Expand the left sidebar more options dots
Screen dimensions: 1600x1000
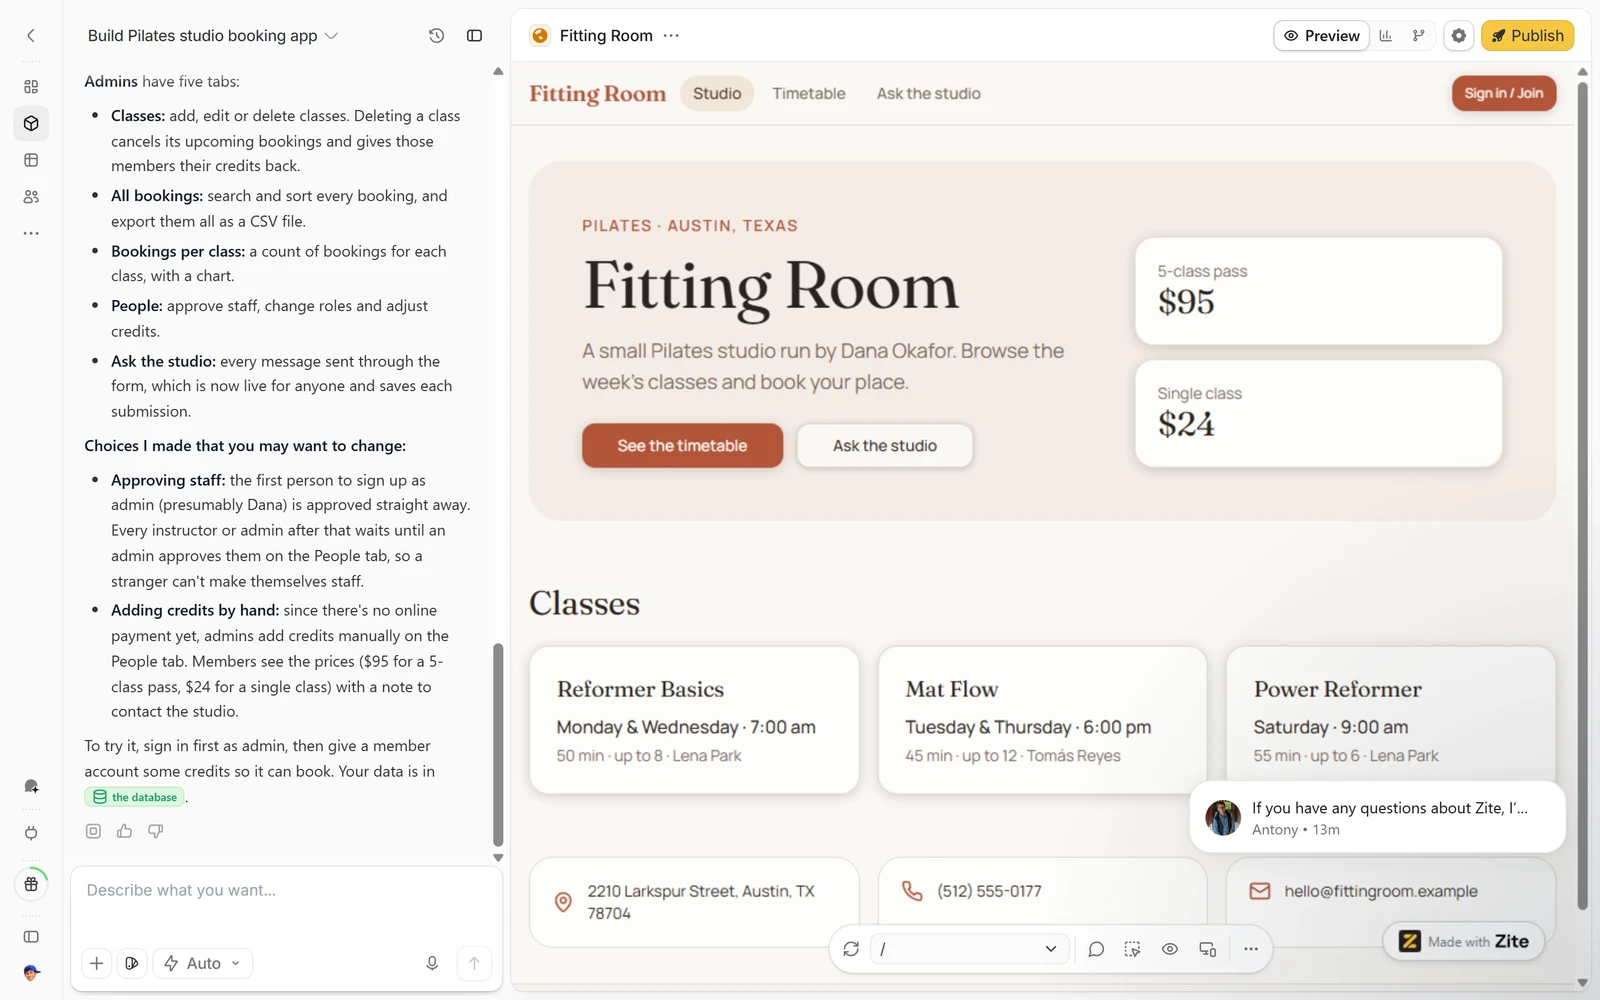pyautogui.click(x=31, y=233)
